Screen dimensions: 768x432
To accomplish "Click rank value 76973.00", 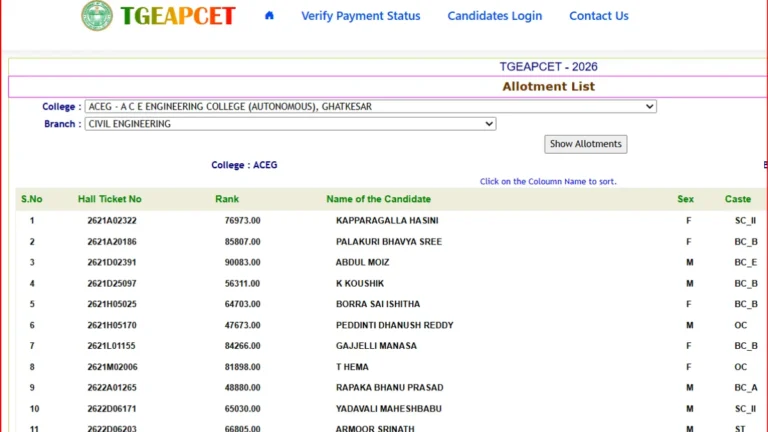I will pyautogui.click(x=242, y=220).
